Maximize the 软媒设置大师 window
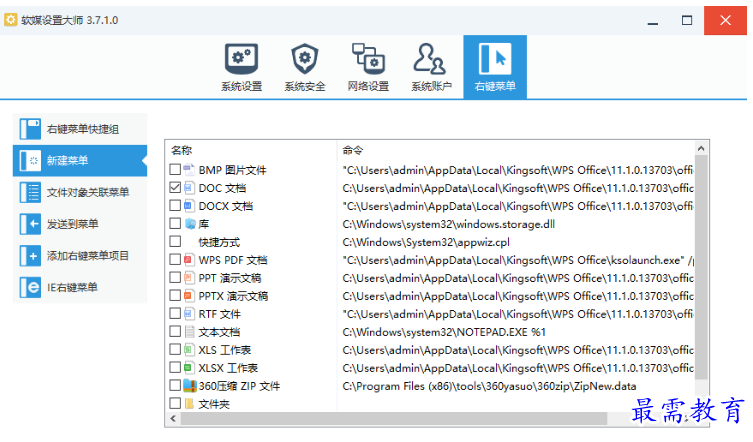Viewport: 753px width, 442px height. [x=687, y=21]
